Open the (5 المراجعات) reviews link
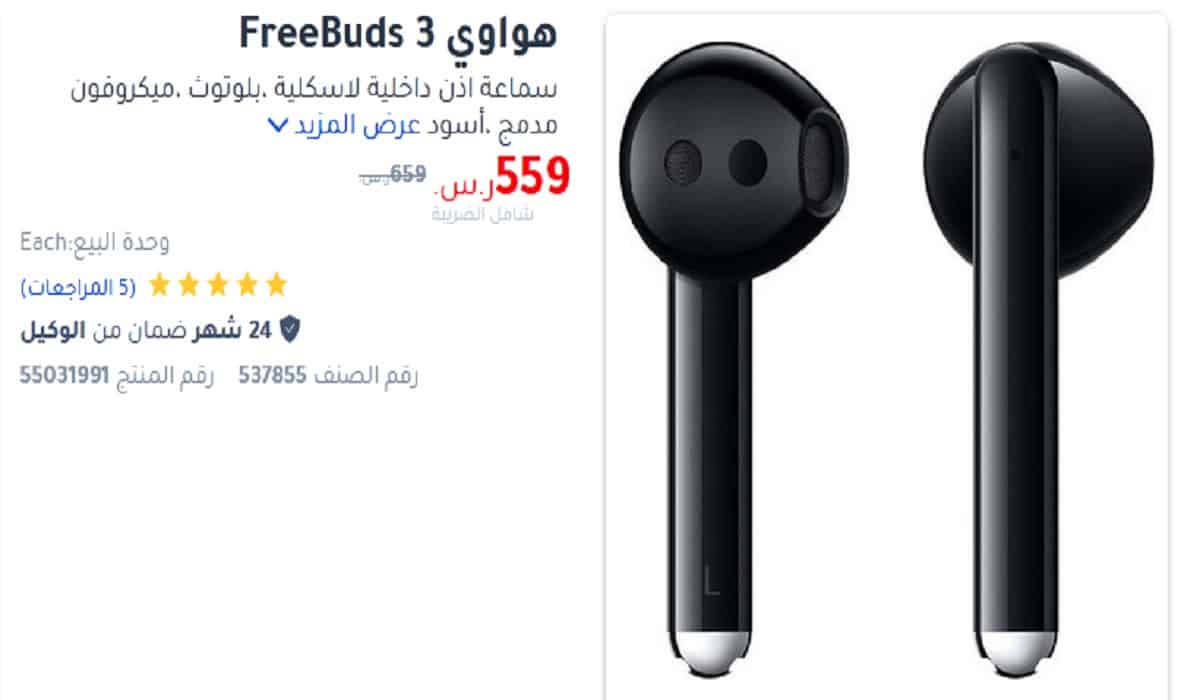 [78, 287]
